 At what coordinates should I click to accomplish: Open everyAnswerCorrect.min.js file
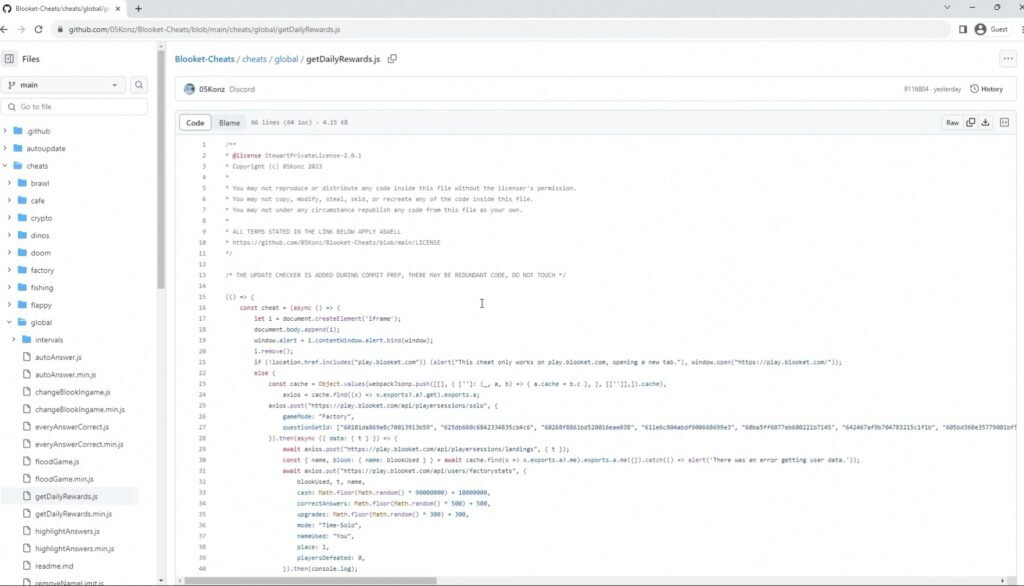[79, 444]
